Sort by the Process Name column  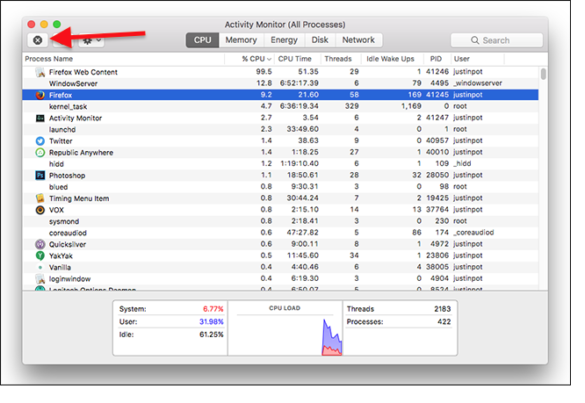[x=123, y=59]
